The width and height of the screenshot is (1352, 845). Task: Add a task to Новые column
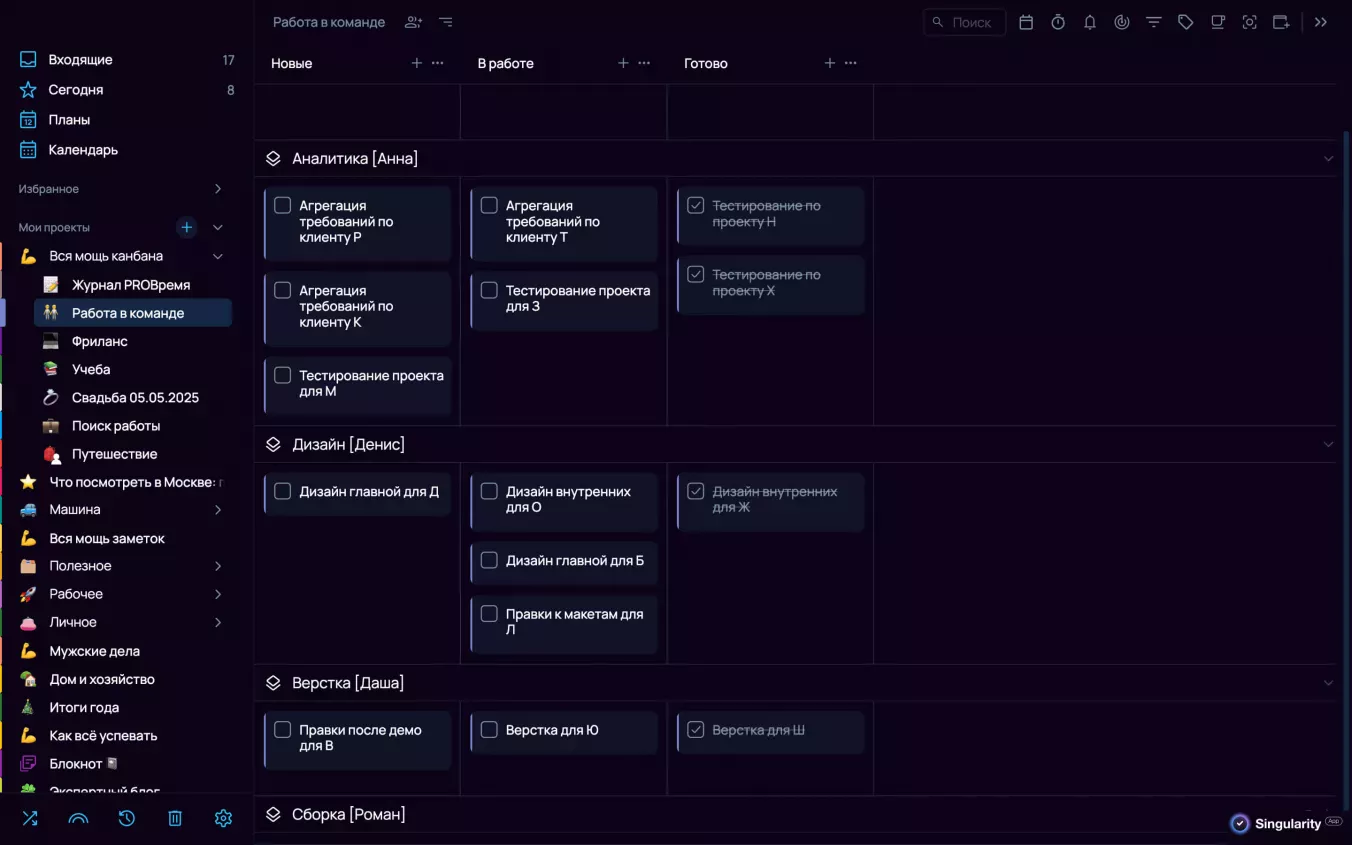[417, 63]
